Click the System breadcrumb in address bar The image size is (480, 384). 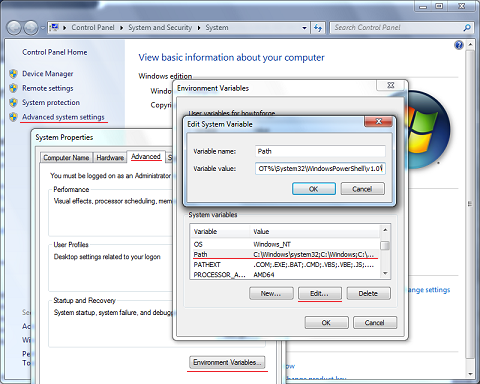[x=217, y=28]
